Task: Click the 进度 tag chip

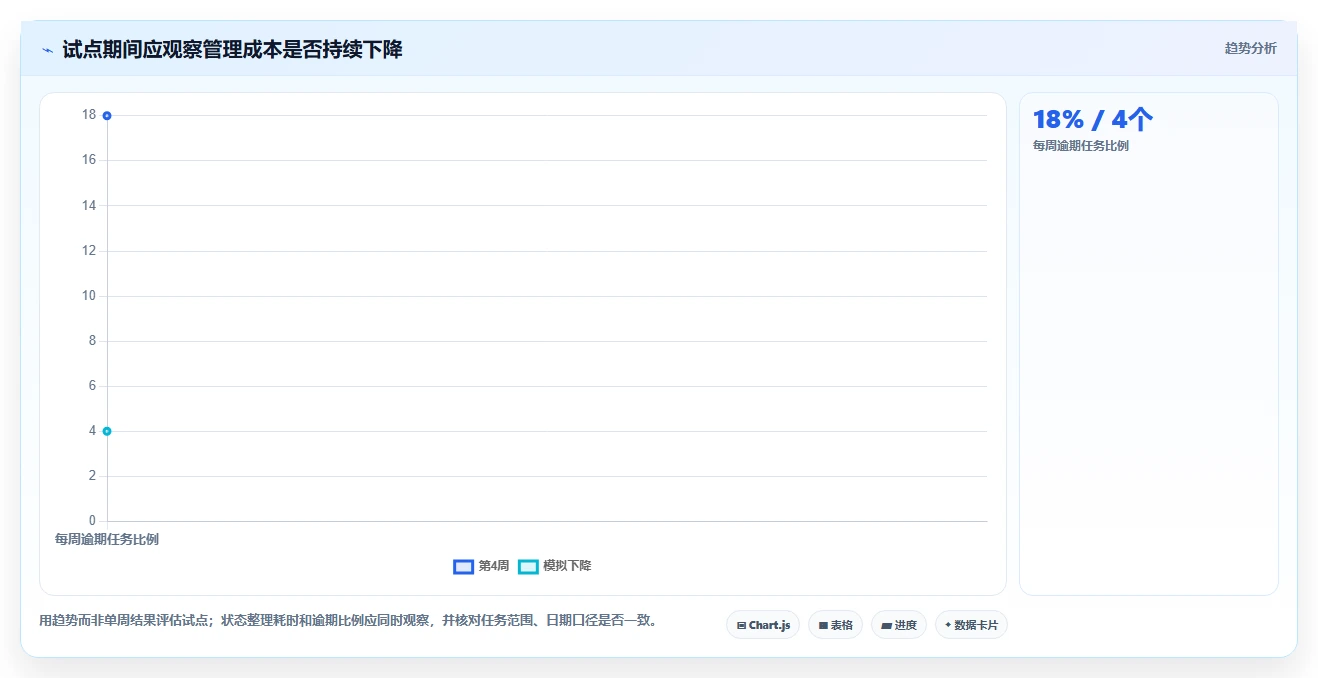Action: [899, 625]
